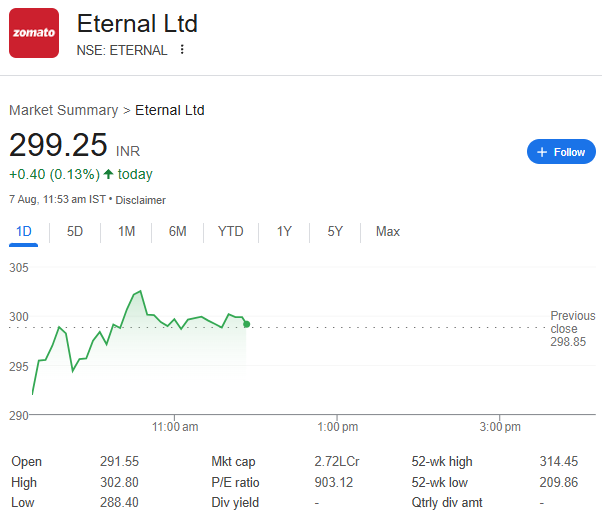Screen dimensions: 602x513
Task: Open the three-dot menu beside NSE: ETERNAL
Action: (x=182, y=50)
